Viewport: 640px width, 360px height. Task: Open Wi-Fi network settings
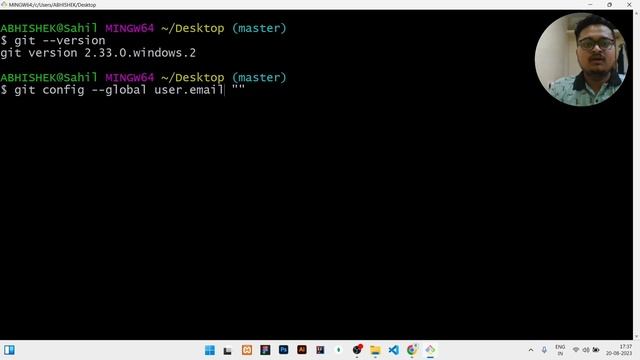(x=576, y=350)
